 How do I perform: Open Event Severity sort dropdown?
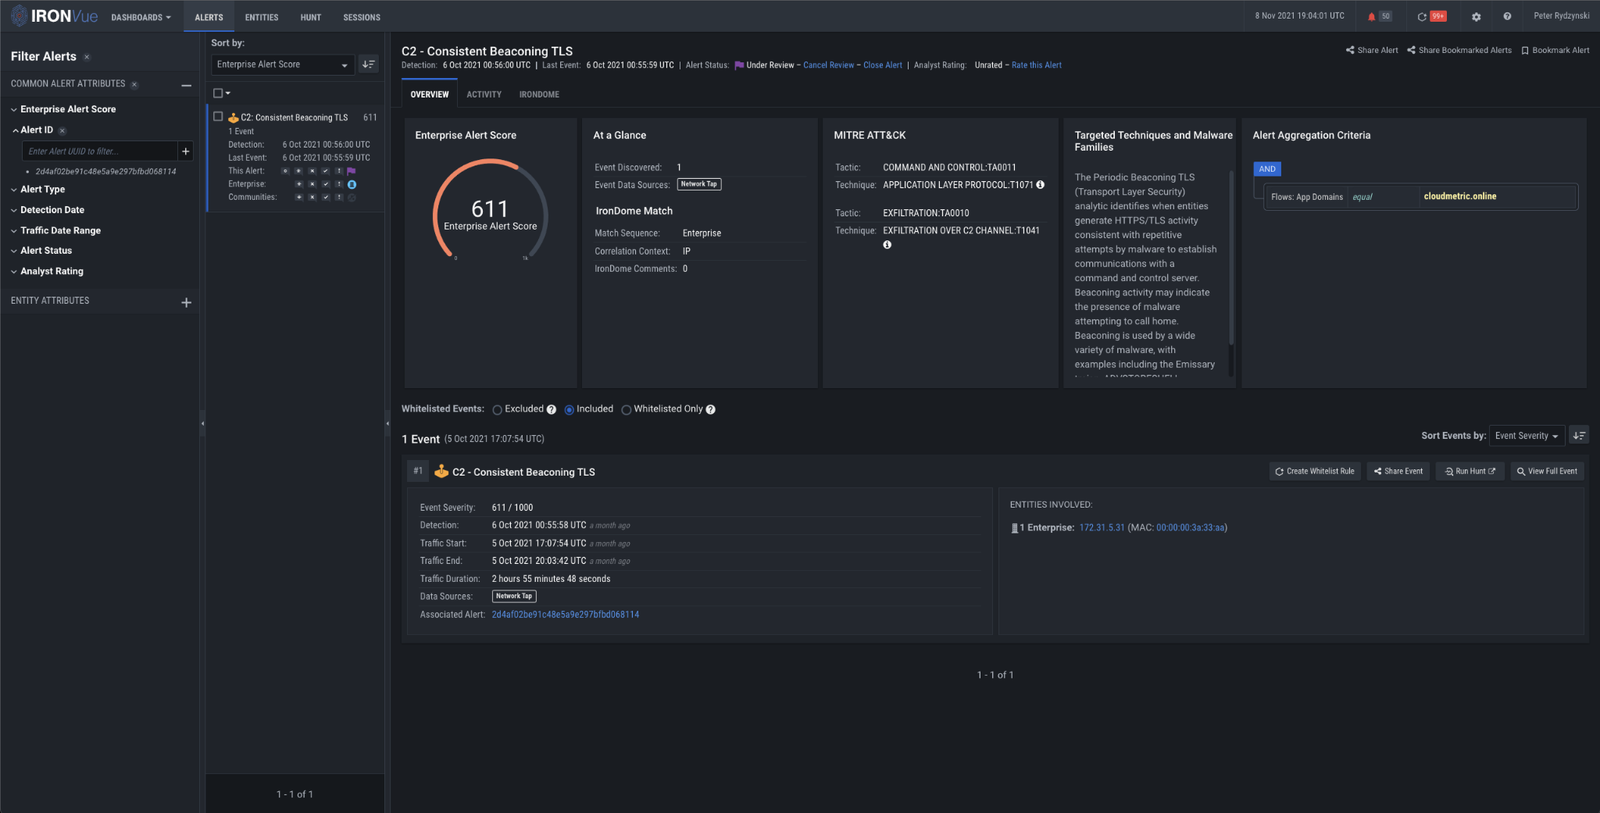(1526, 435)
